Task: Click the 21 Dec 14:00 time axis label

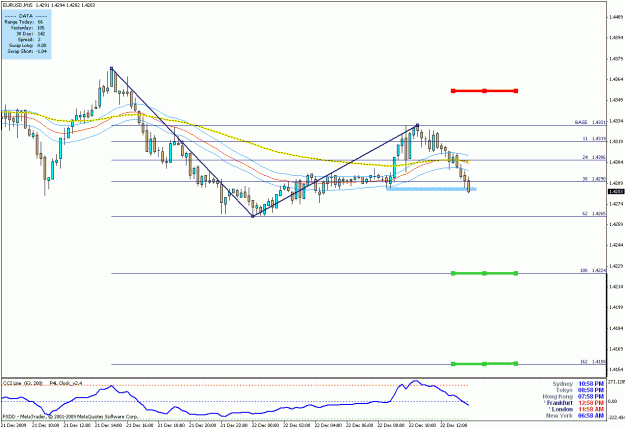Action: tap(108, 425)
